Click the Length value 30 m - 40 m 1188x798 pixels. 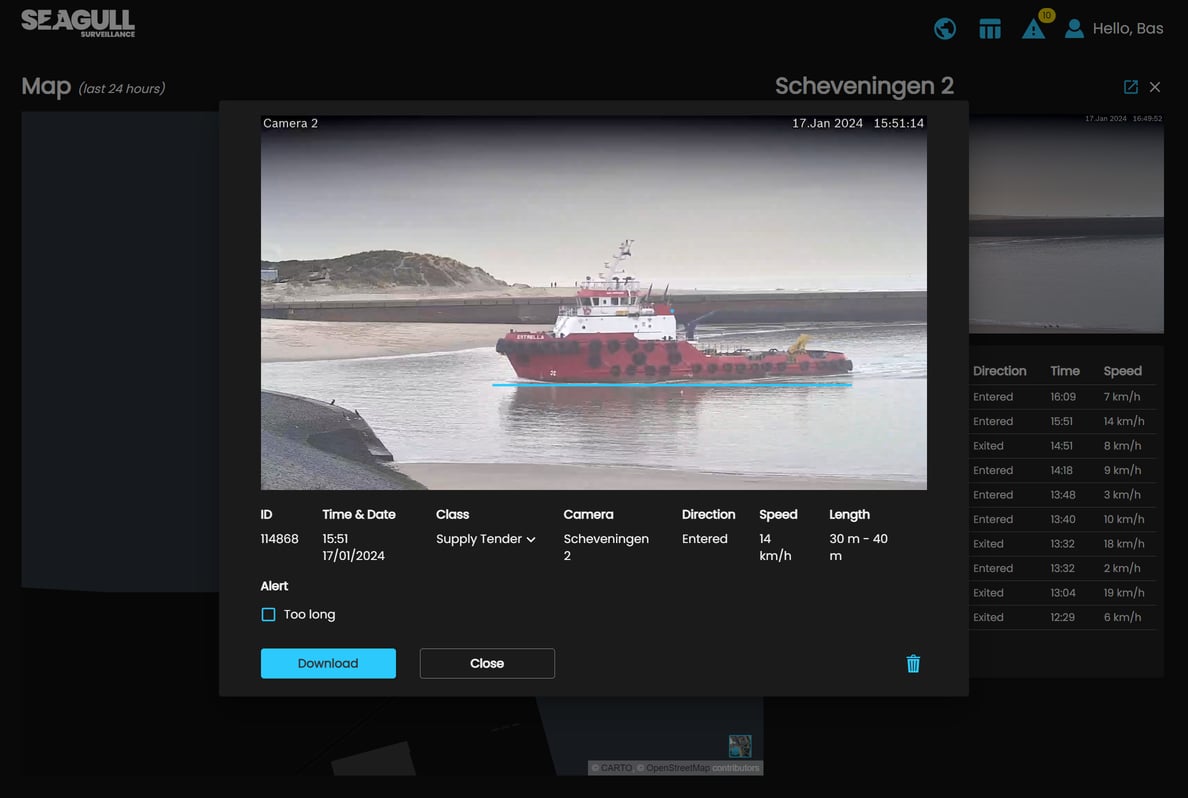[858, 547]
